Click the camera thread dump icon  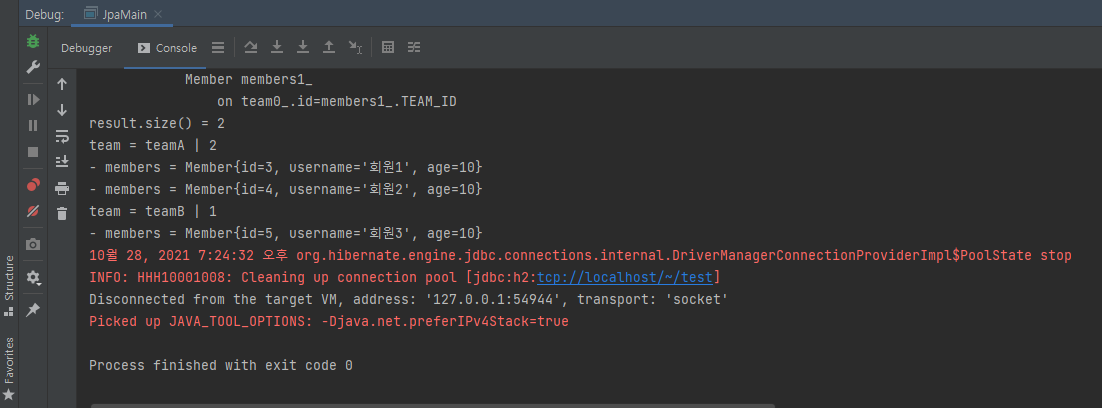33,244
